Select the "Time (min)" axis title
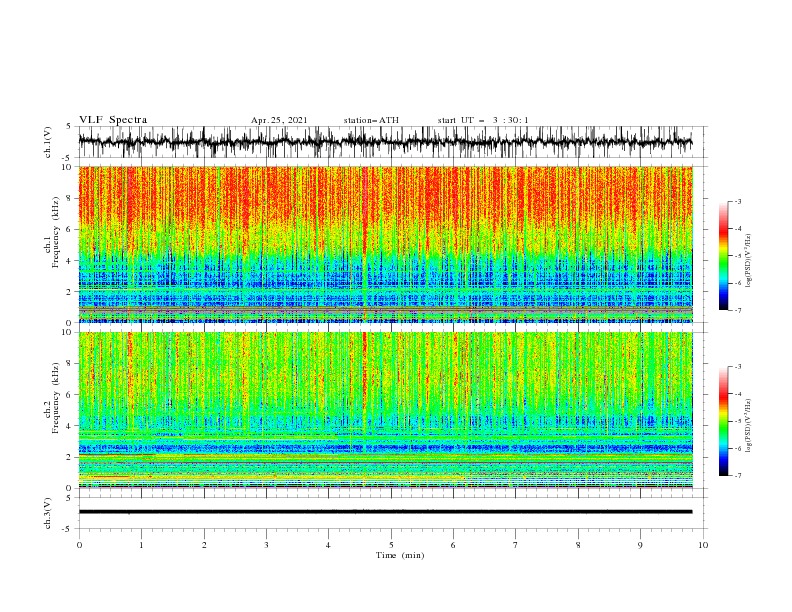 400,555
